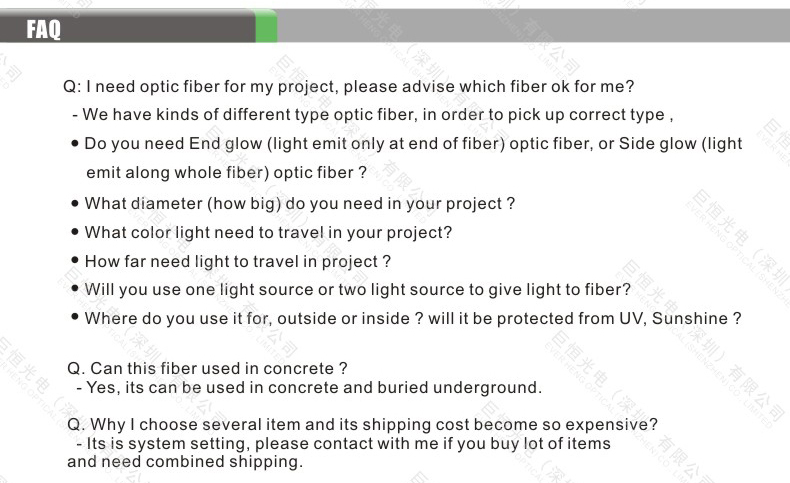Click the bullet before 'How far need light'
790x483 pixels.
(75, 260)
